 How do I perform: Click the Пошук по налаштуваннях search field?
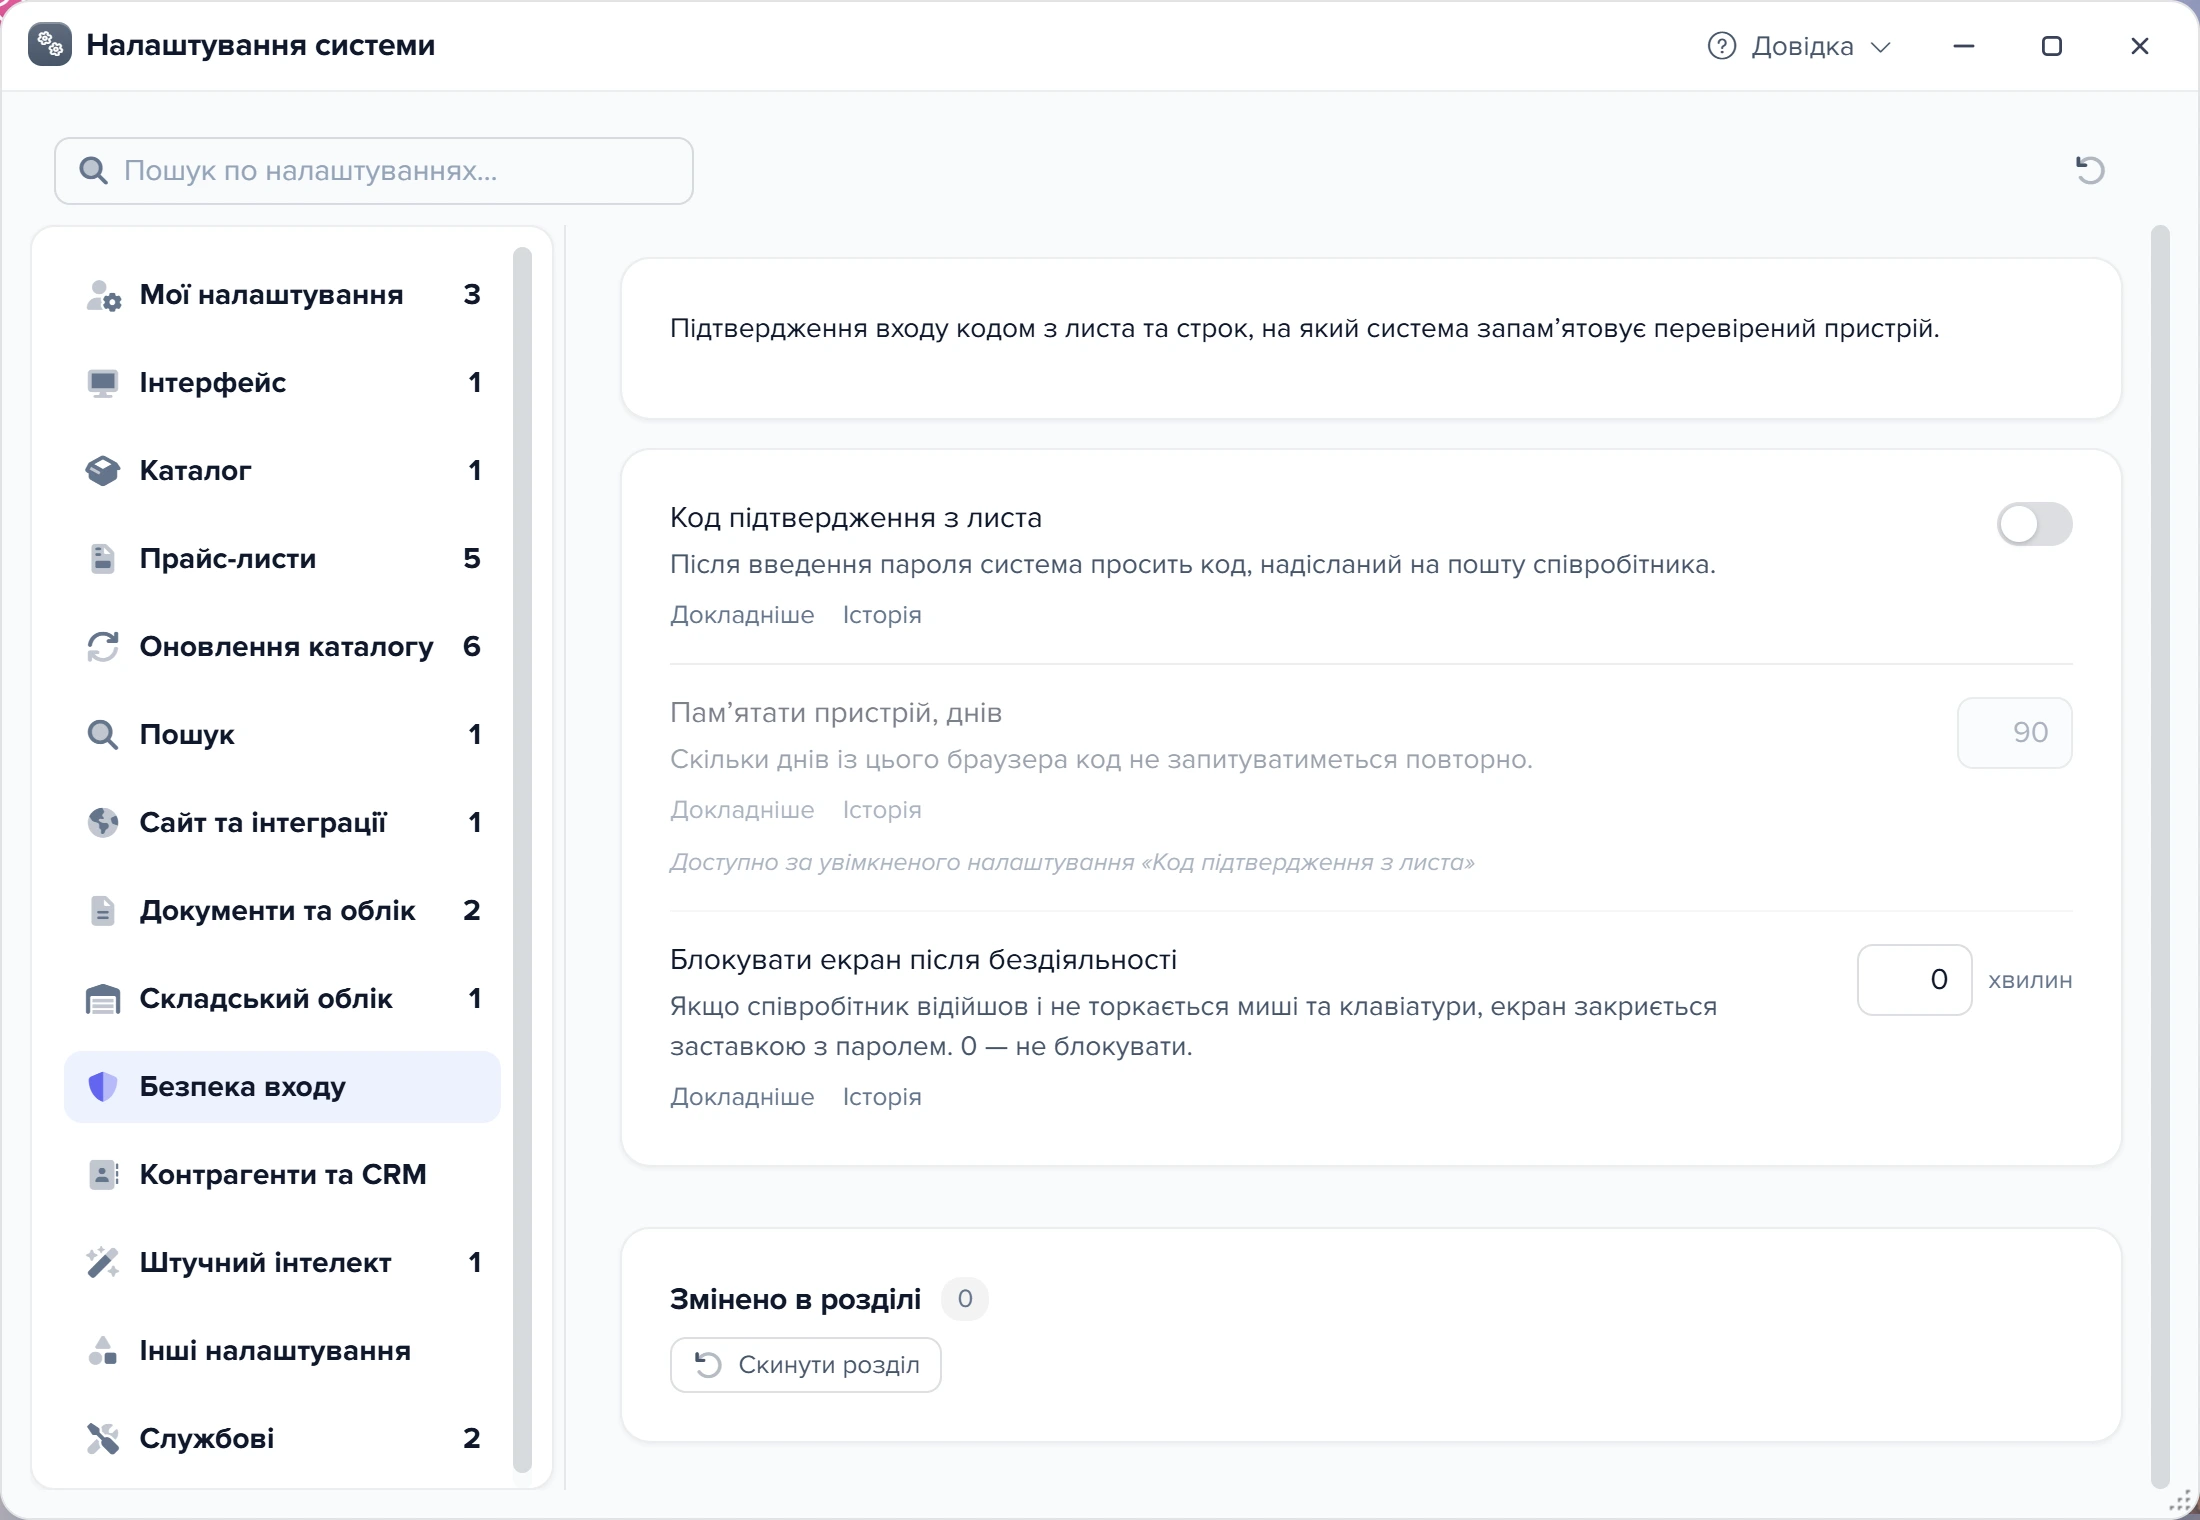point(374,171)
